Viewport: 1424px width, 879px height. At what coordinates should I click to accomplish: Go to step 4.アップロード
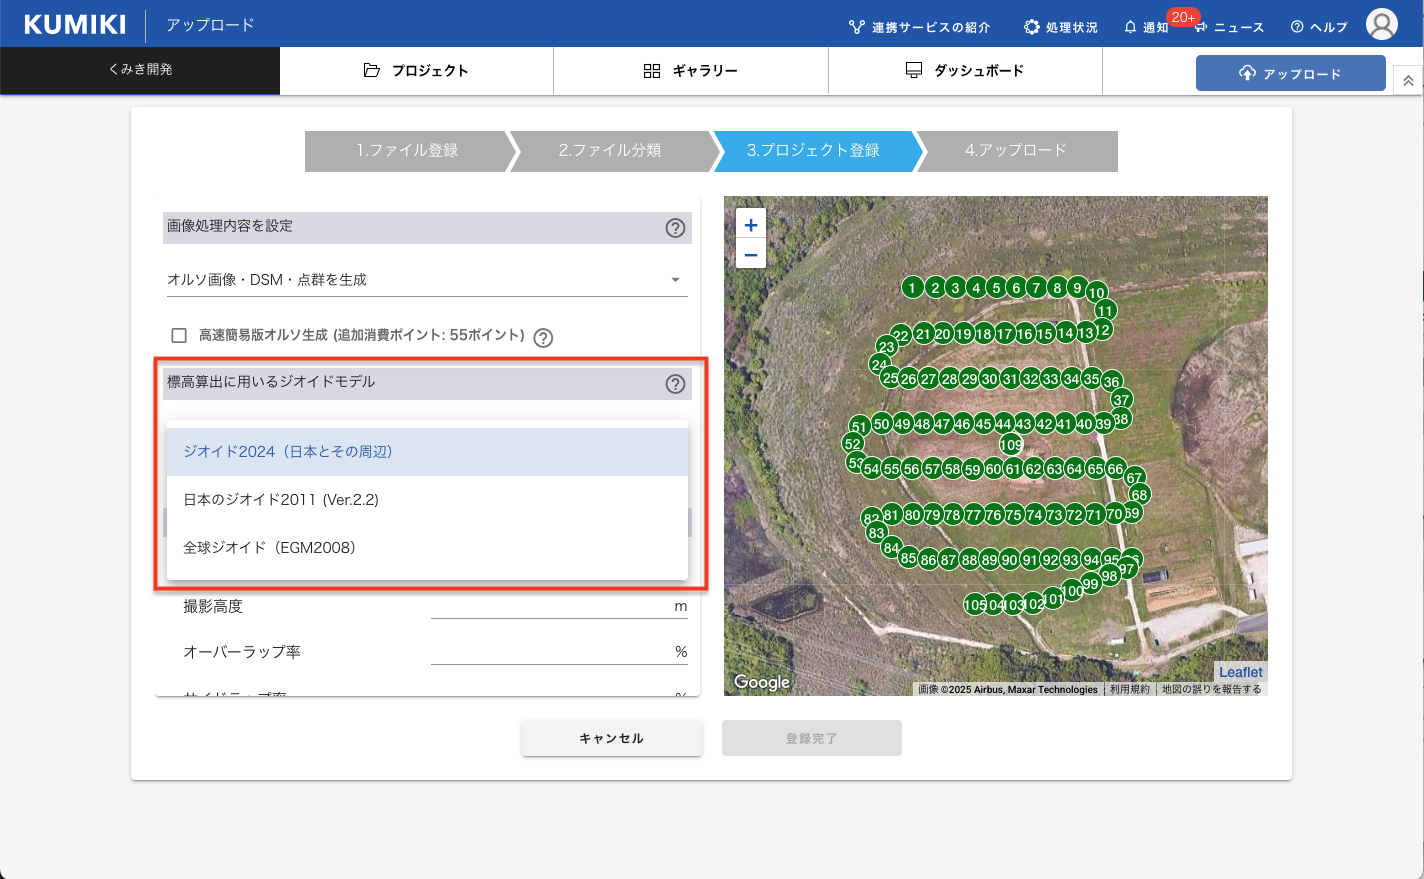1016,151
